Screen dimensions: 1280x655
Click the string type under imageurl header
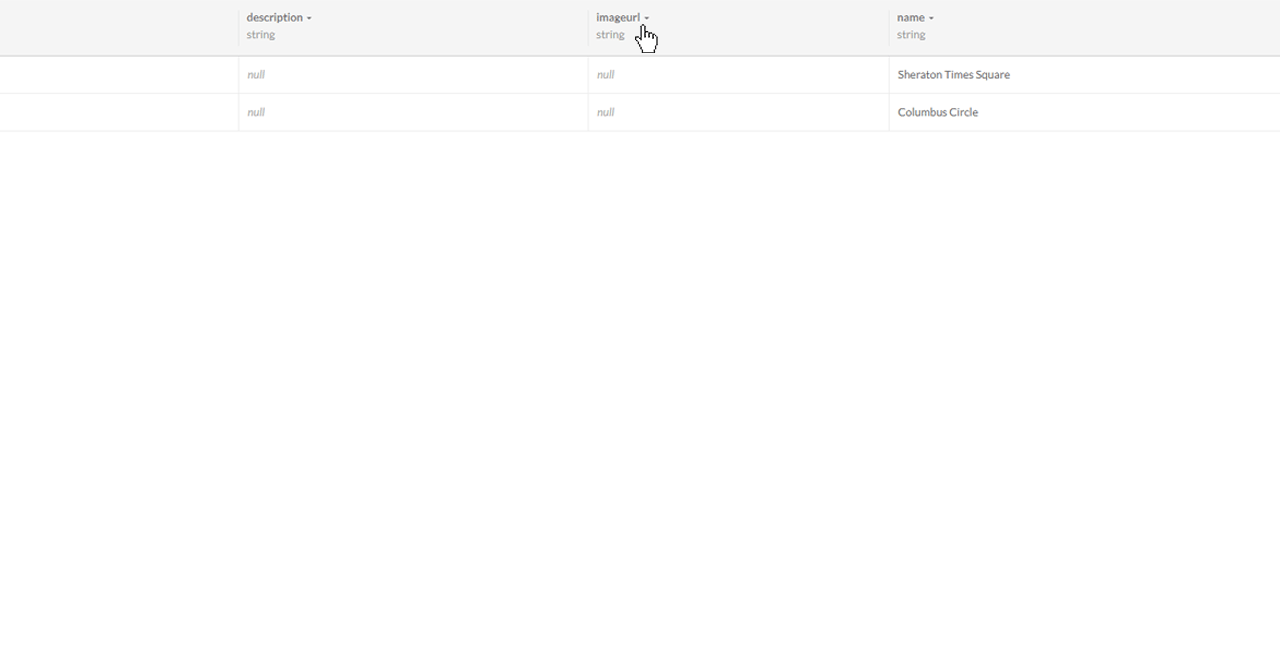pos(610,35)
